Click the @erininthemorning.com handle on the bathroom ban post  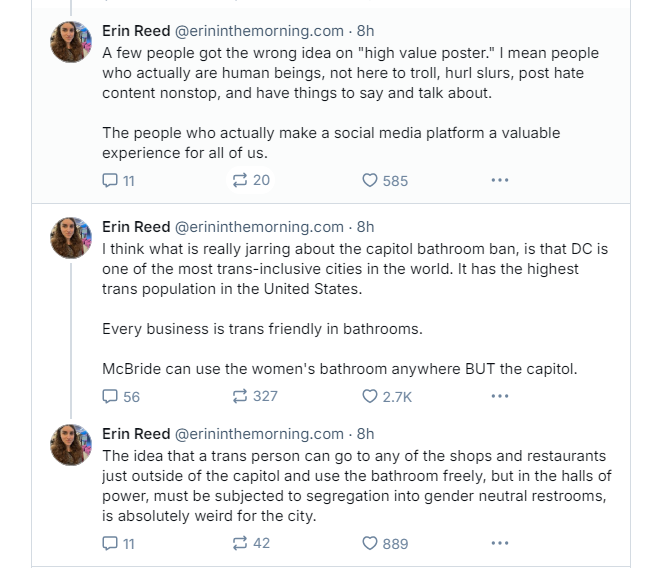click(x=259, y=227)
